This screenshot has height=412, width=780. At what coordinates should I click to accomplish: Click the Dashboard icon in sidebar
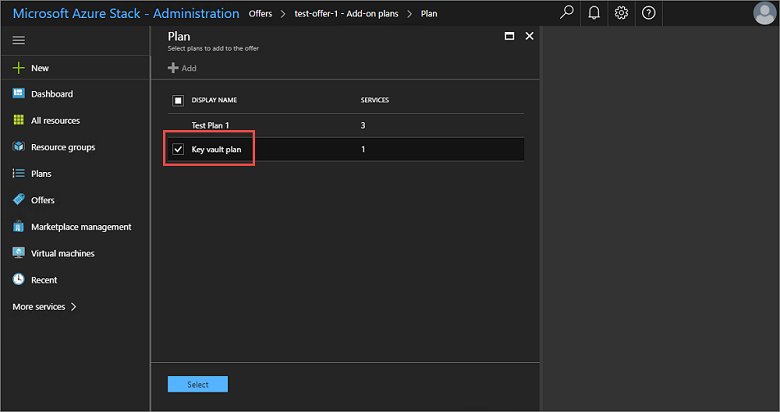pos(18,94)
